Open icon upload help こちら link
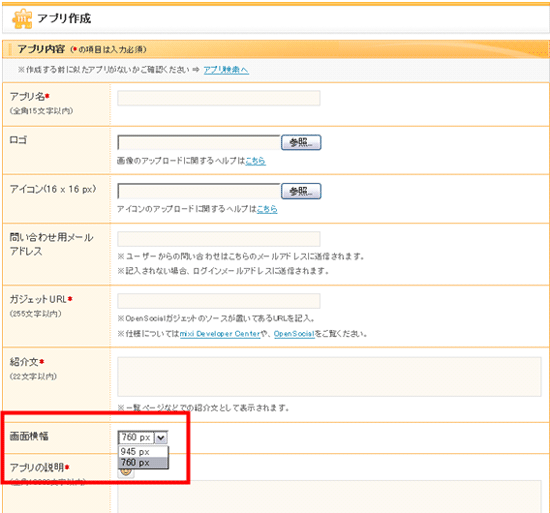Image resolution: width=550 pixels, height=513 pixels. (x=267, y=209)
